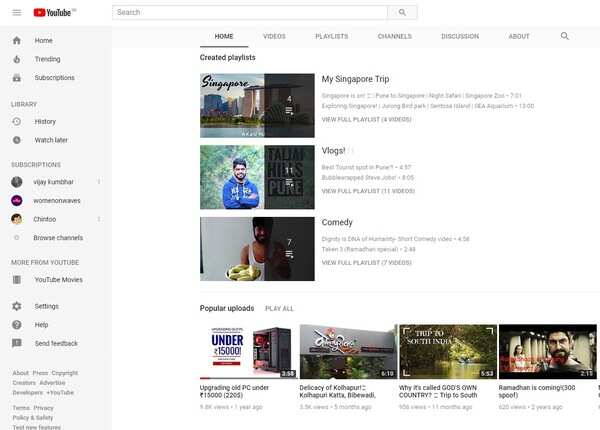The width and height of the screenshot is (600, 430).
Task: Open the Vlogs! playlist thumbnail
Action: [257, 177]
